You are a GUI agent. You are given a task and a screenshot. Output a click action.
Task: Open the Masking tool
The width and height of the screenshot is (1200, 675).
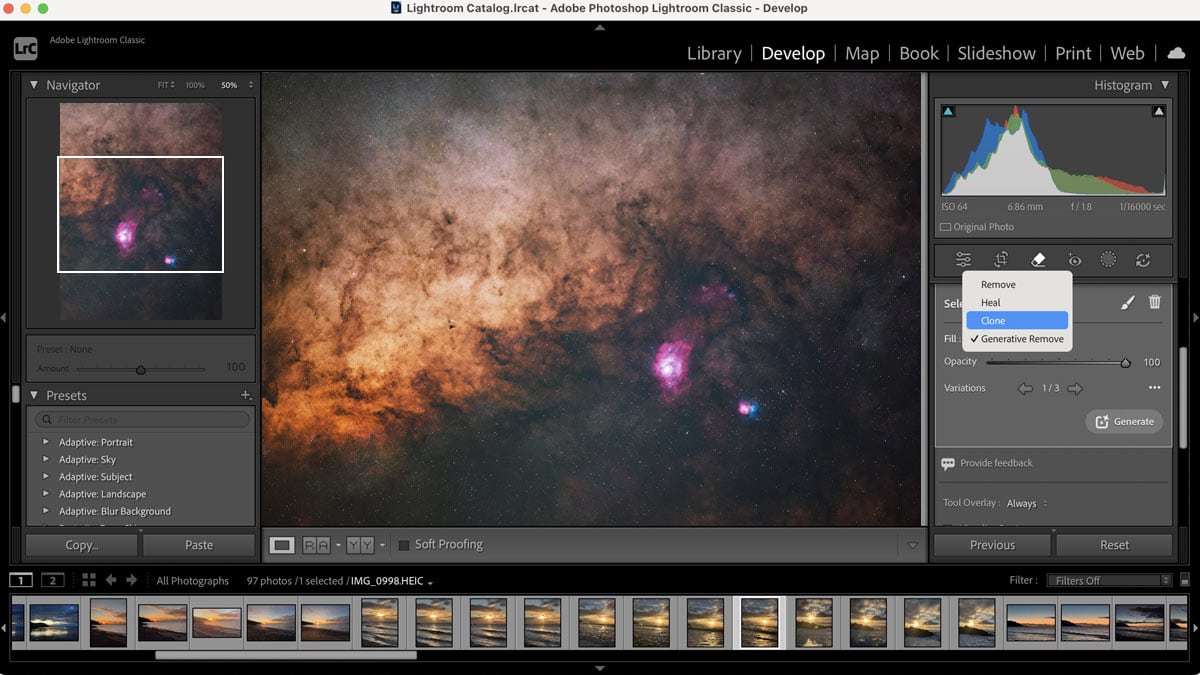click(x=1108, y=260)
